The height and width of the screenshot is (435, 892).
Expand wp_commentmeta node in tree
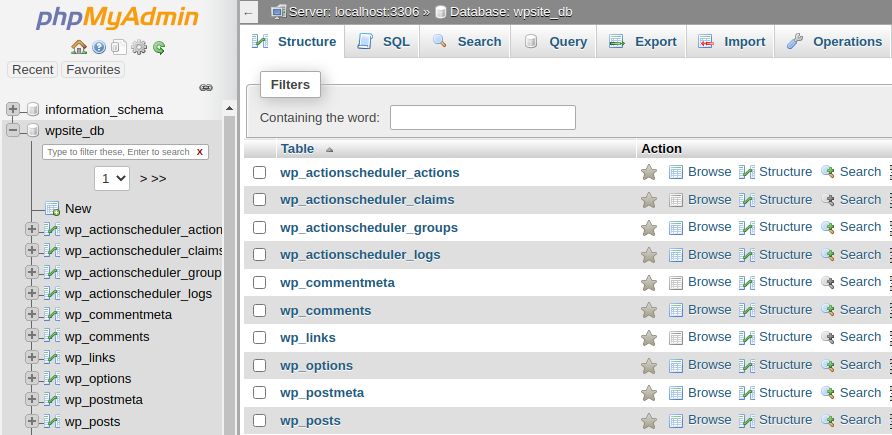32,314
